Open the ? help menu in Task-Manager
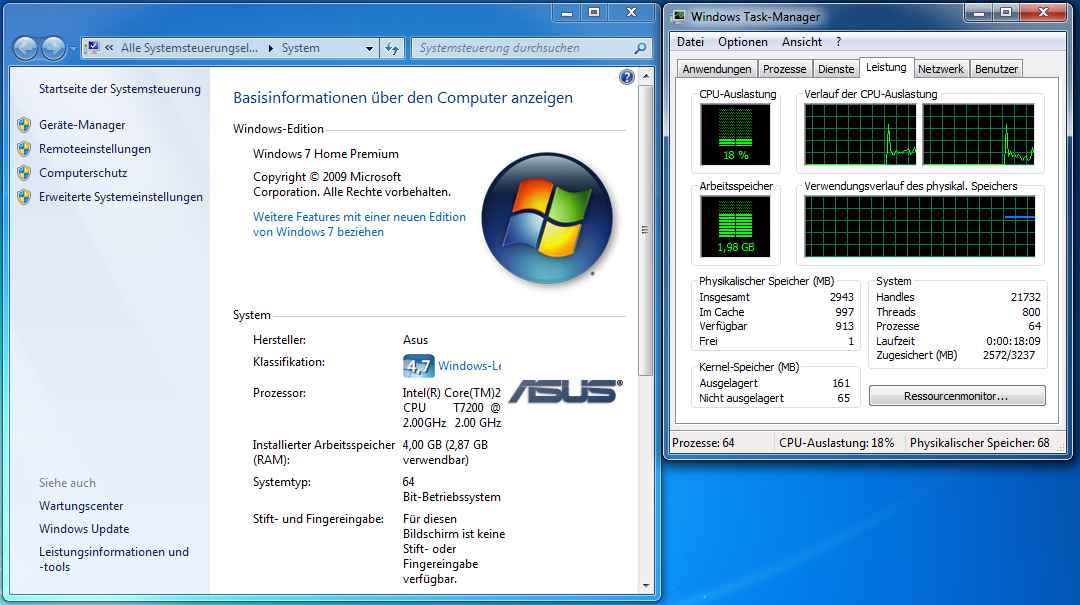Screen dimensions: 1080x605 click(x=838, y=42)
